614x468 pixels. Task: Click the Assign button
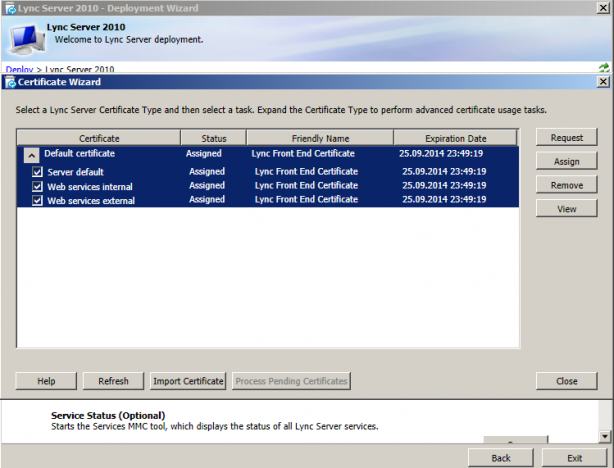(567, 161)
